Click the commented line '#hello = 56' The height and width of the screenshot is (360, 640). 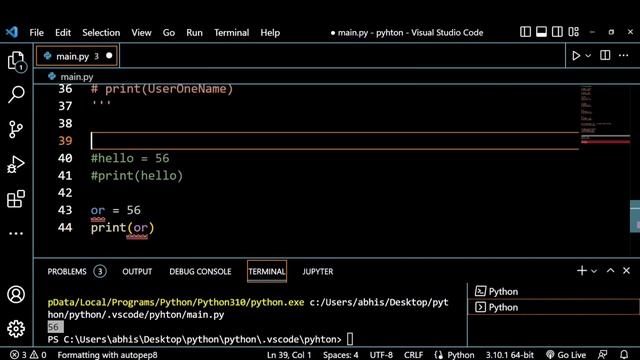click(130, 158)
